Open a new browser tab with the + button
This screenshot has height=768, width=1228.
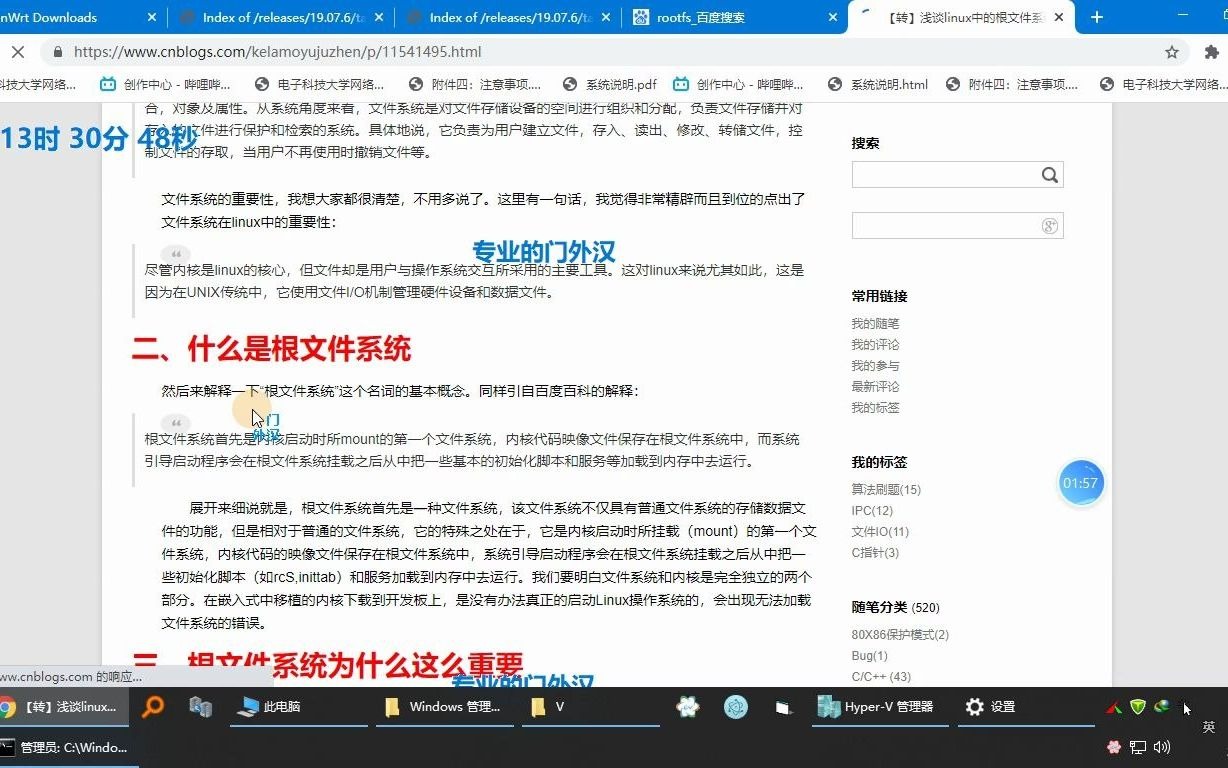1096,17
